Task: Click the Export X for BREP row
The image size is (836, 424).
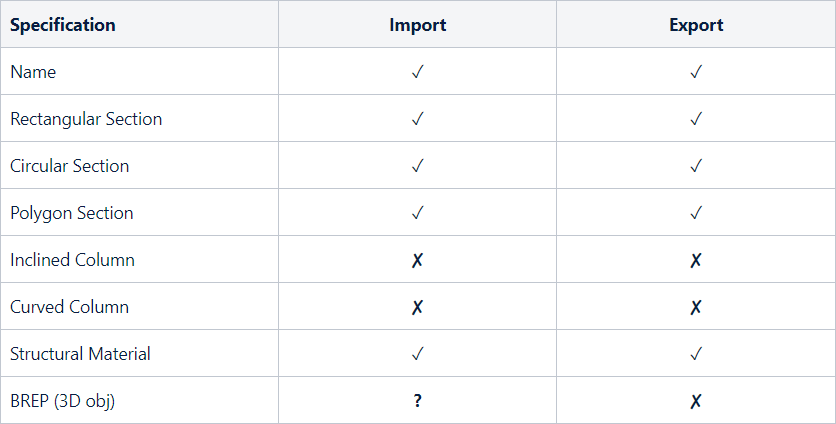Action: click(x=696, y=401)
